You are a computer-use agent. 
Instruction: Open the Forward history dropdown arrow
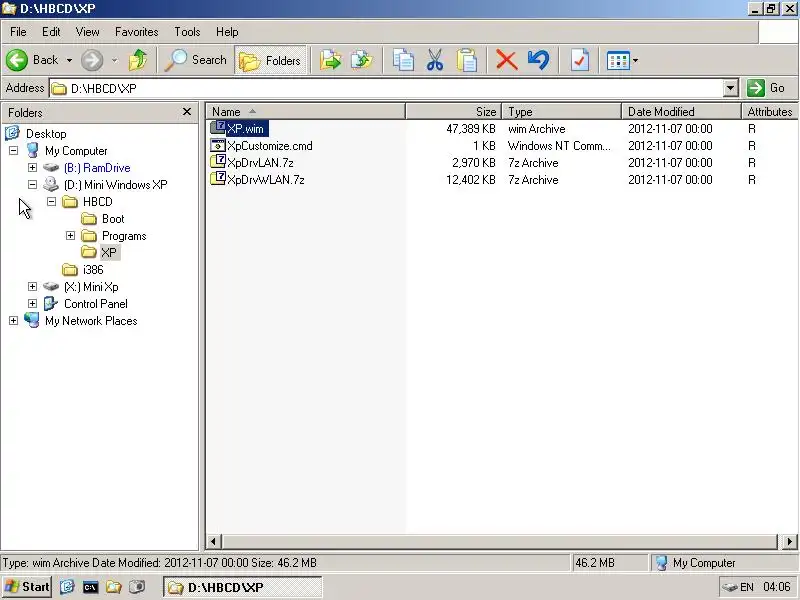click(x=114, y=60)
